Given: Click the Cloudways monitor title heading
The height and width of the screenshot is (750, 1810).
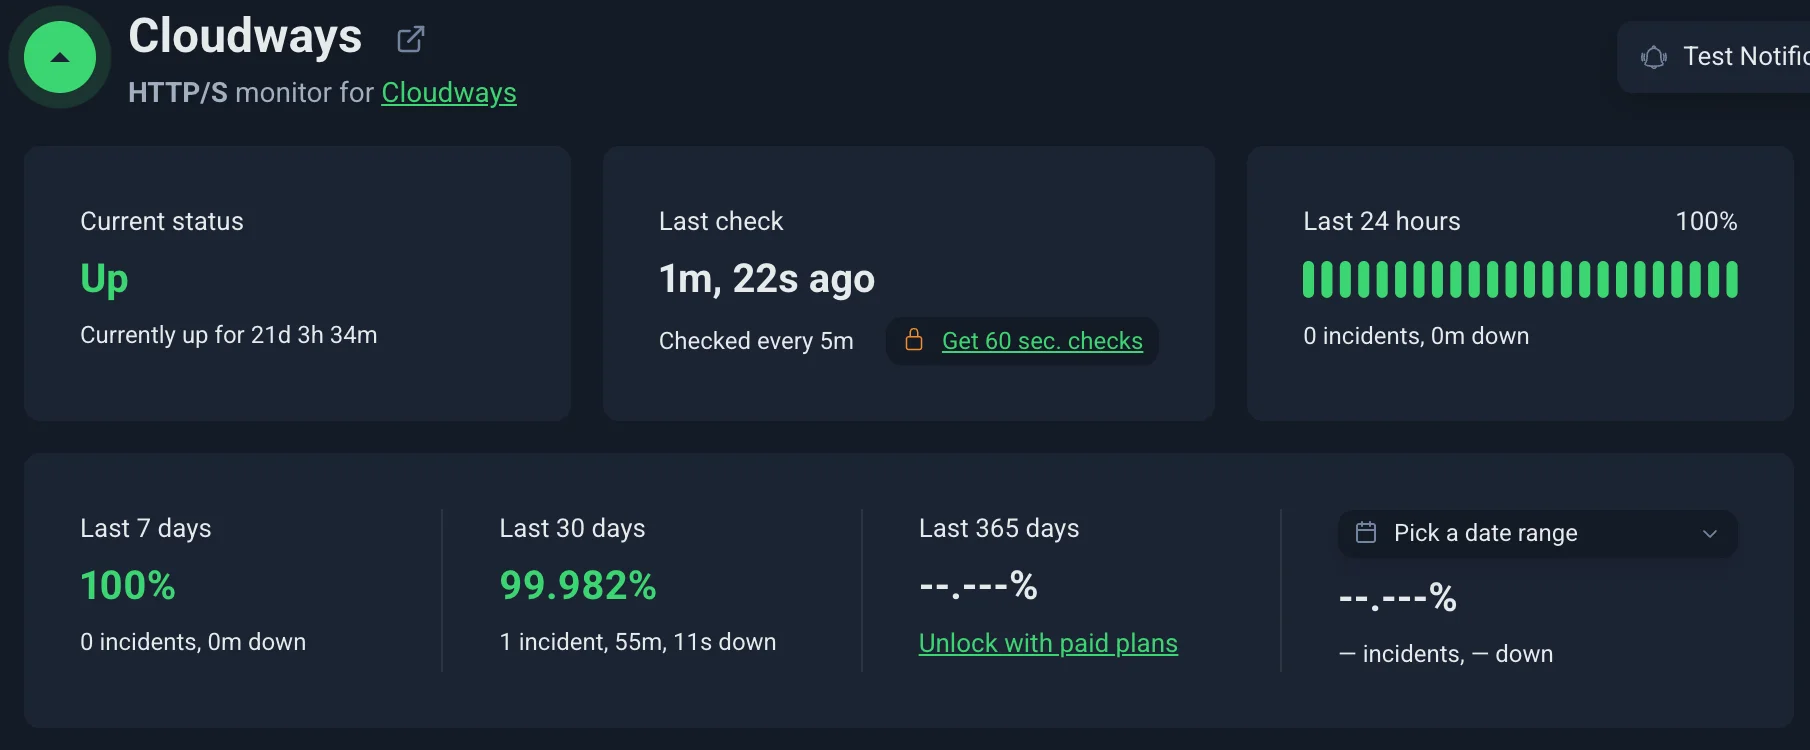Looking at the screenshot, I should tap(245, 37).
